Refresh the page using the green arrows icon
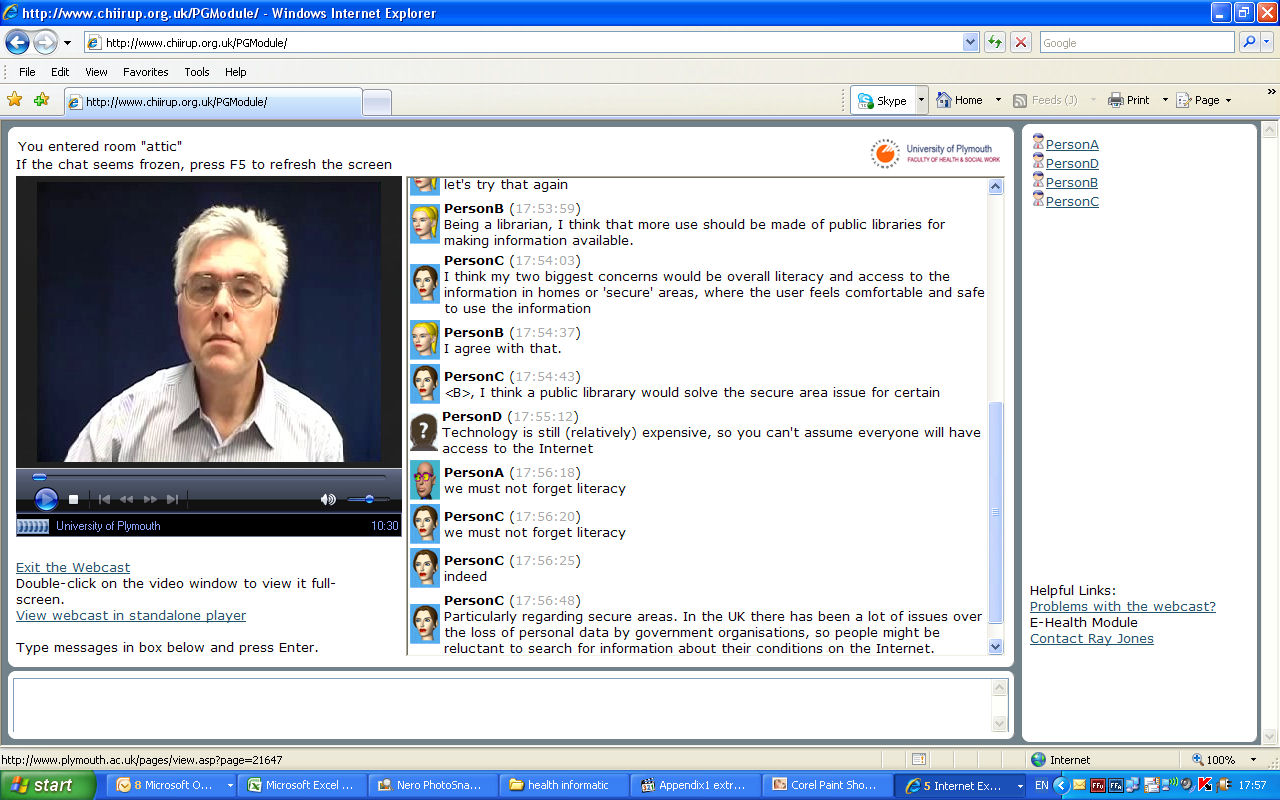Viewport: 1280px width, 800px height. [x=994, y=42]
